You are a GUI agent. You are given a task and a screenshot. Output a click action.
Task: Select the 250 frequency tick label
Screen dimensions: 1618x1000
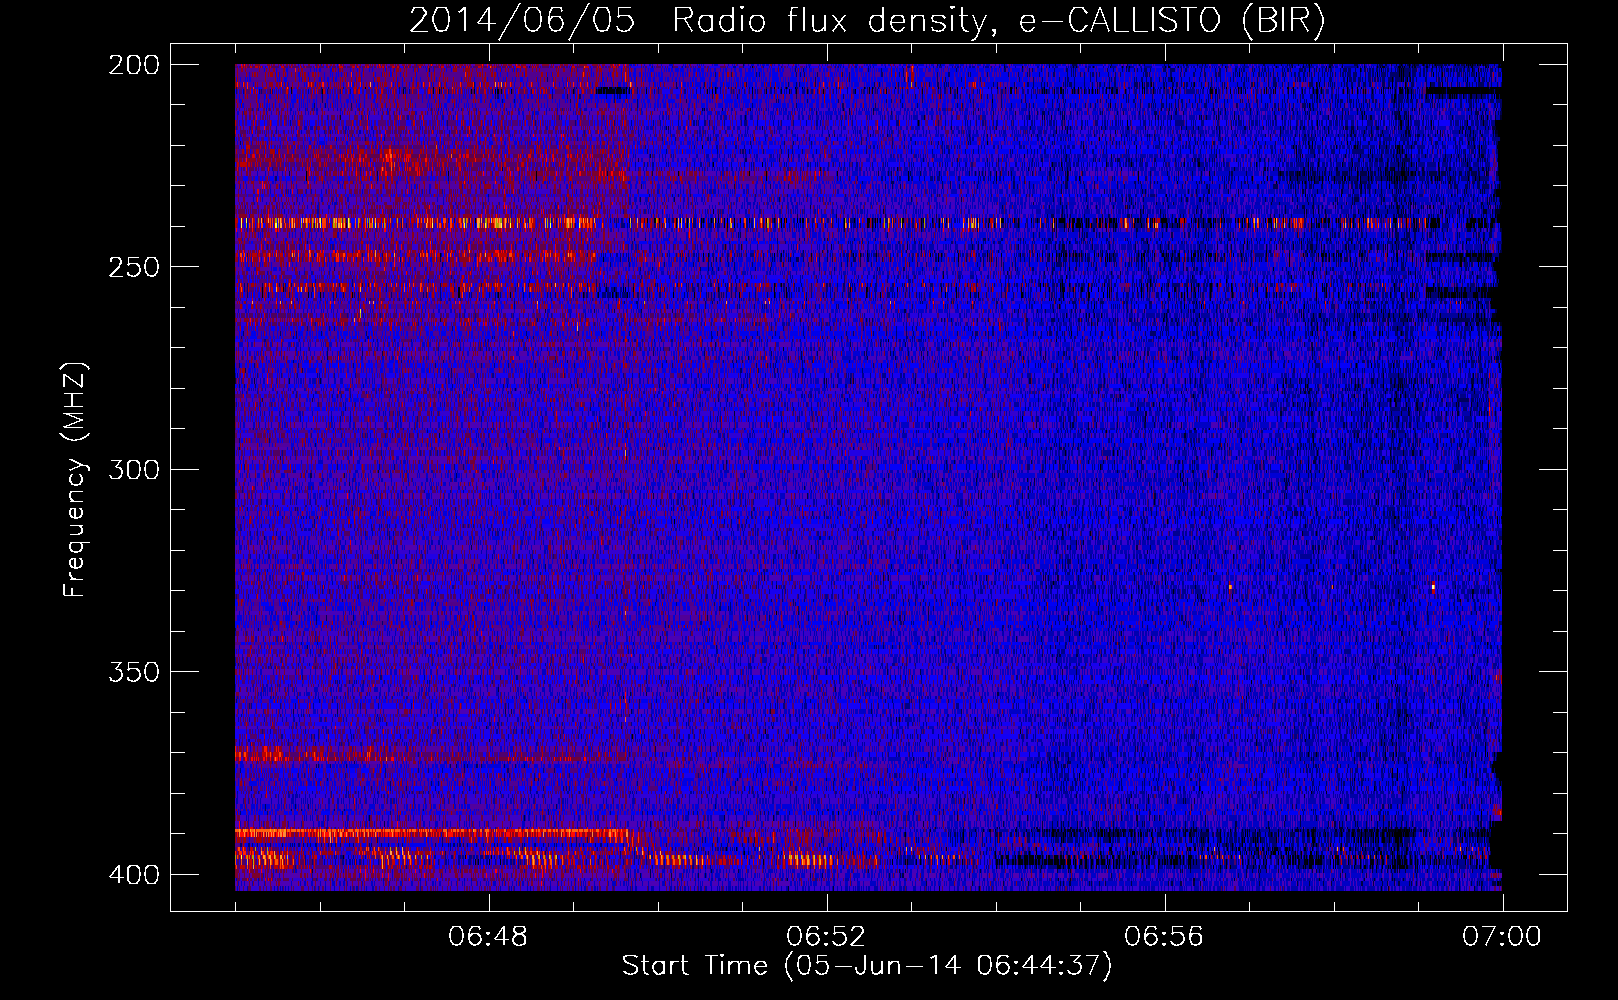coord(134,267)
